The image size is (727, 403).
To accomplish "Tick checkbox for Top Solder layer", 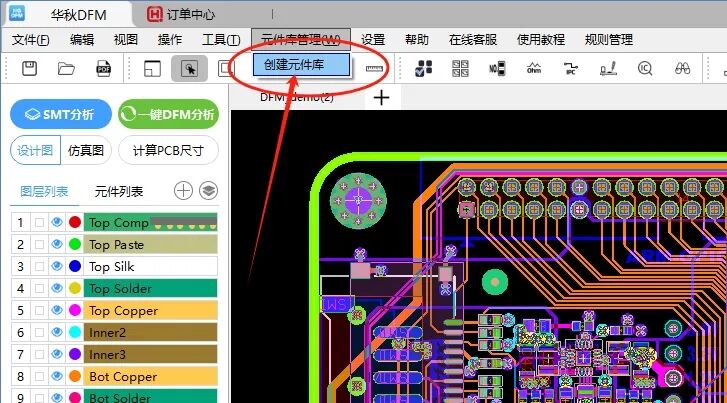I will (x=39, y=288).
